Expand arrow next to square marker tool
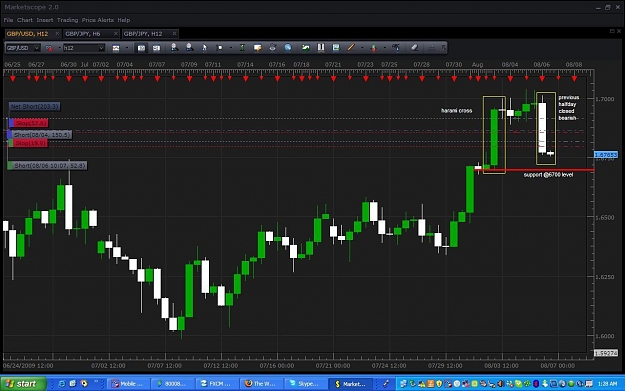Screen dimensions: 625x391 click(231, 48)
